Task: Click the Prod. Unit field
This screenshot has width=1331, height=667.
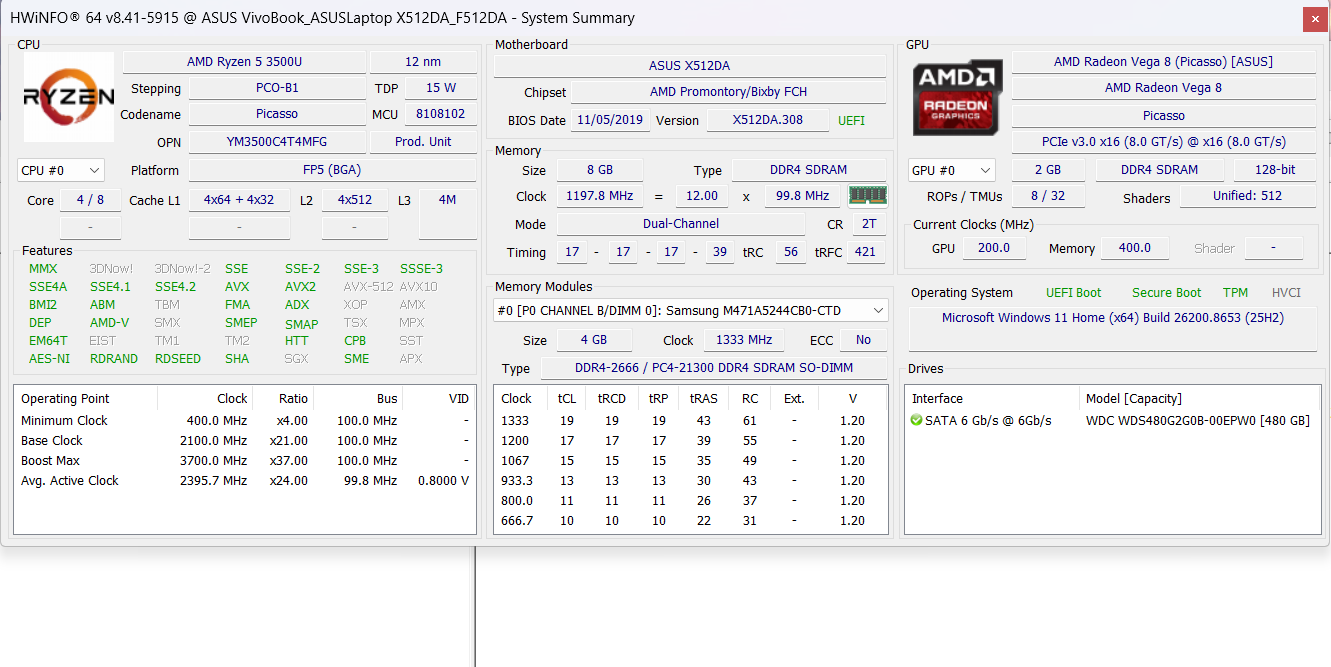Action: [423, 142]
